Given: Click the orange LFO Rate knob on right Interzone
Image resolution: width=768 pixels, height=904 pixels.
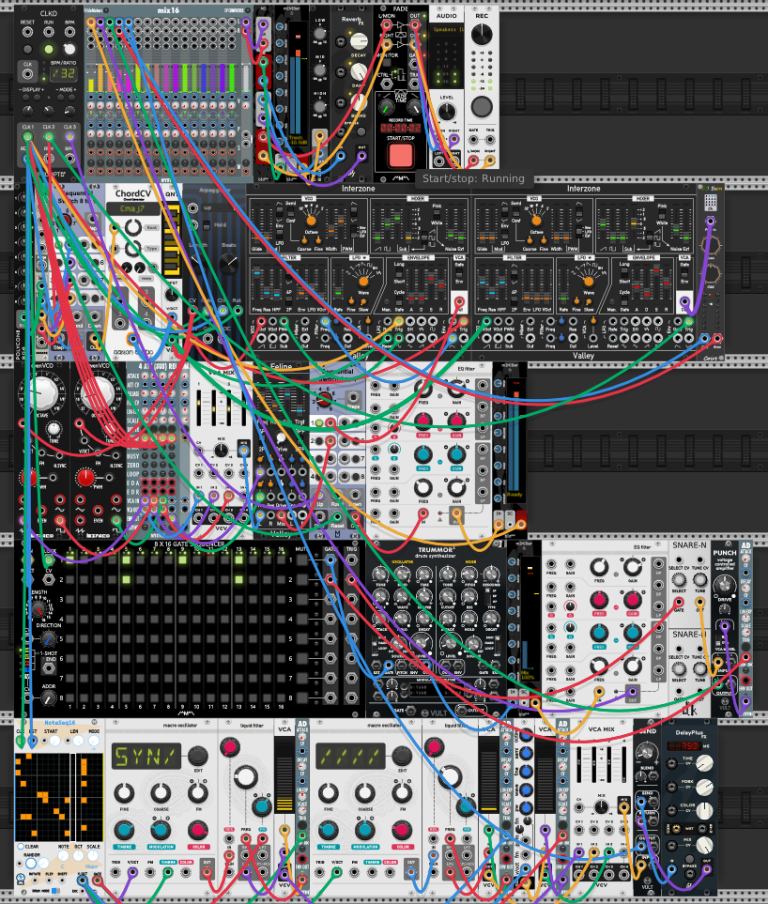Looking at the screenshot, I should (589, 281).
